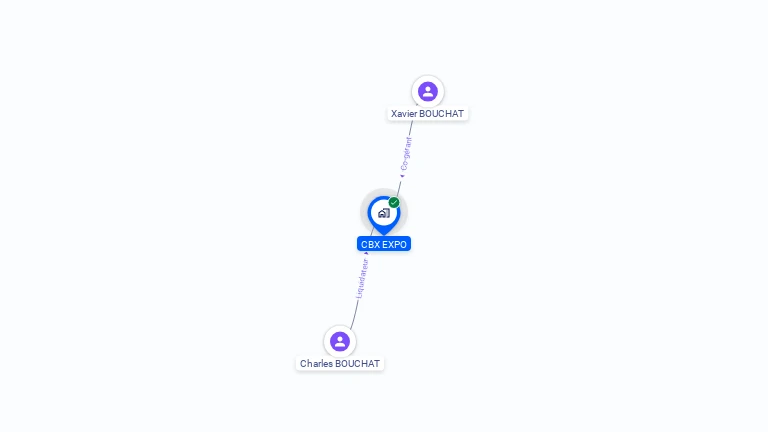Viewport: 768px width, 432px height.
Task: Open the Xavier BOUCHAT name label
Action: 427,114
